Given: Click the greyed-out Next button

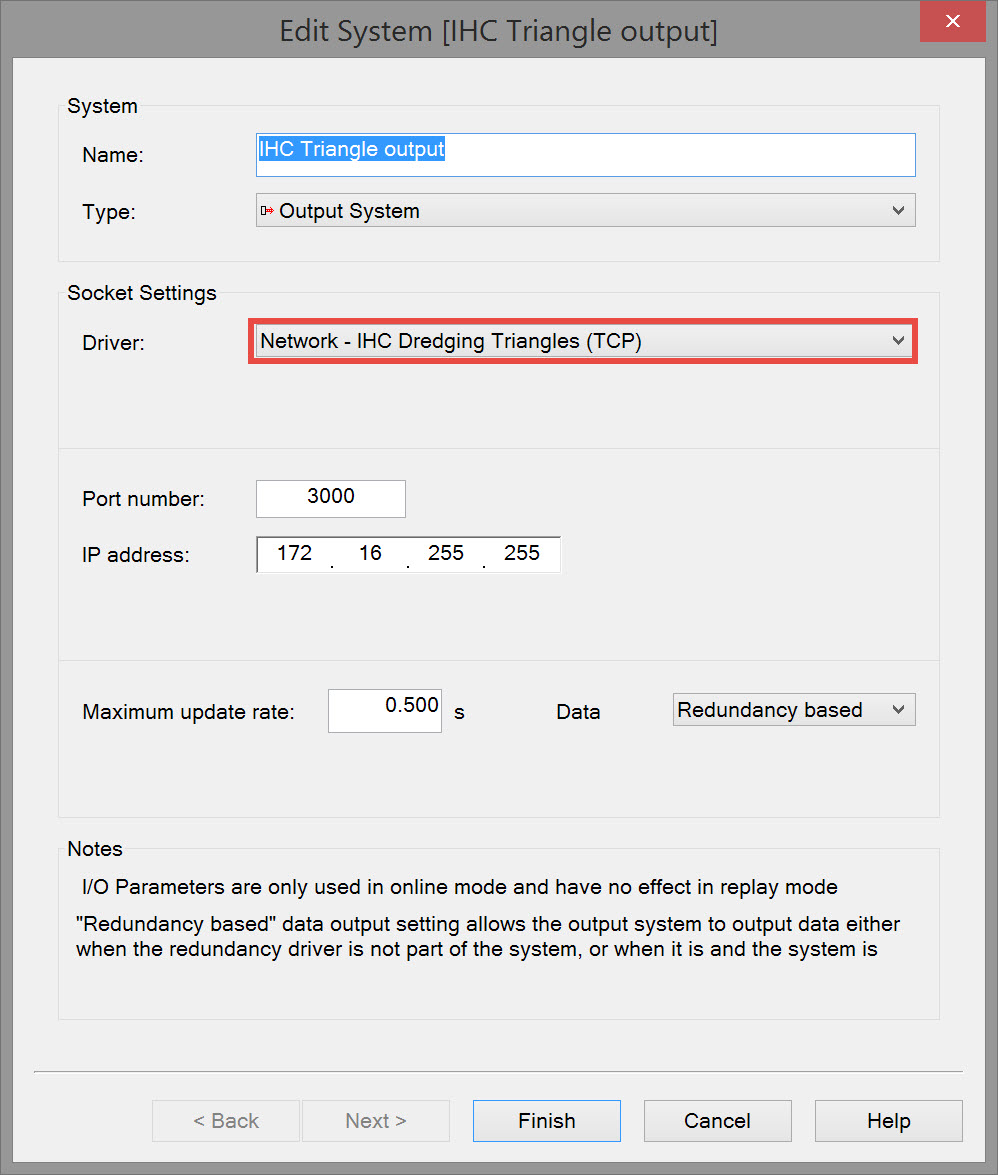Looking at the screenshot, I should click(x=375, y=1121).
